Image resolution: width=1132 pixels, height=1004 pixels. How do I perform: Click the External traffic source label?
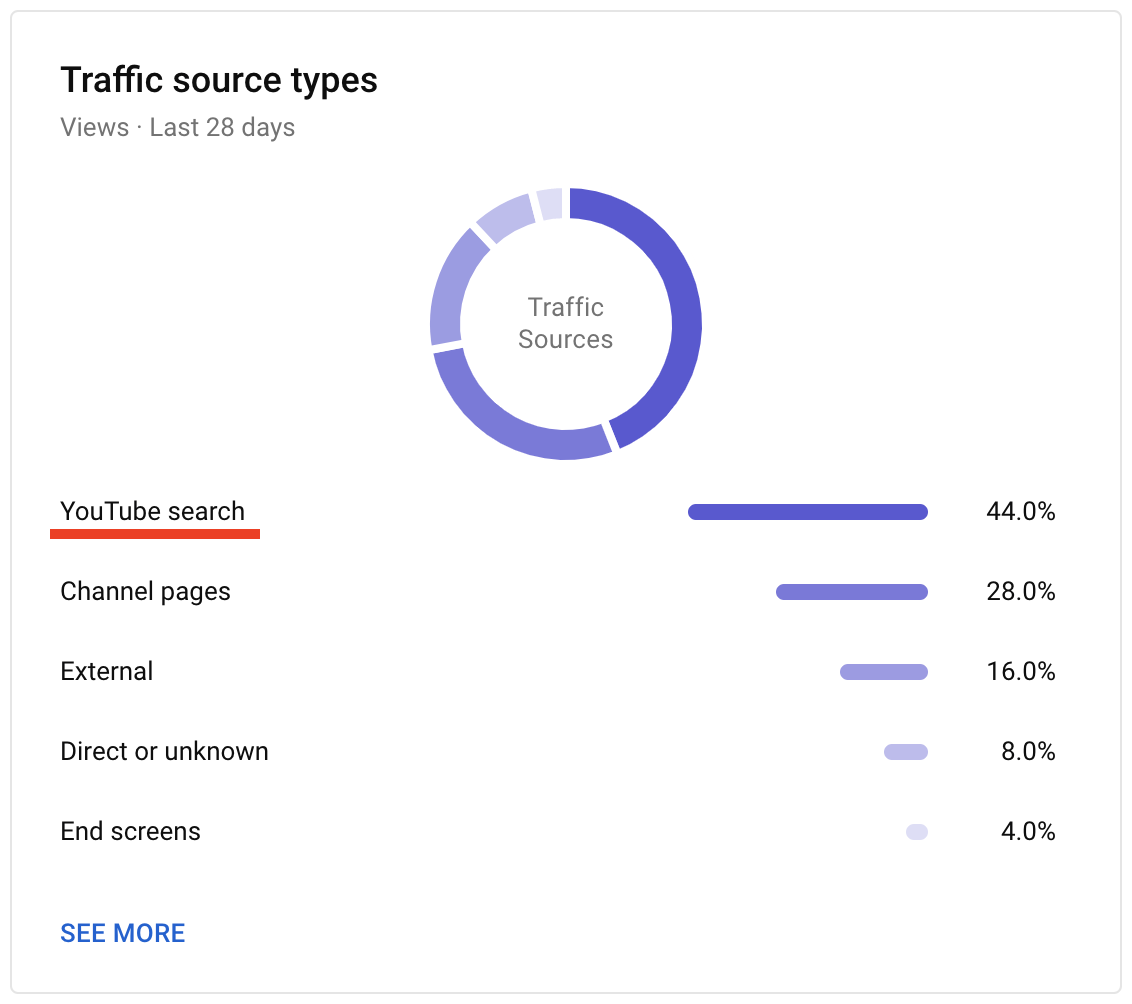pos(107,671)
